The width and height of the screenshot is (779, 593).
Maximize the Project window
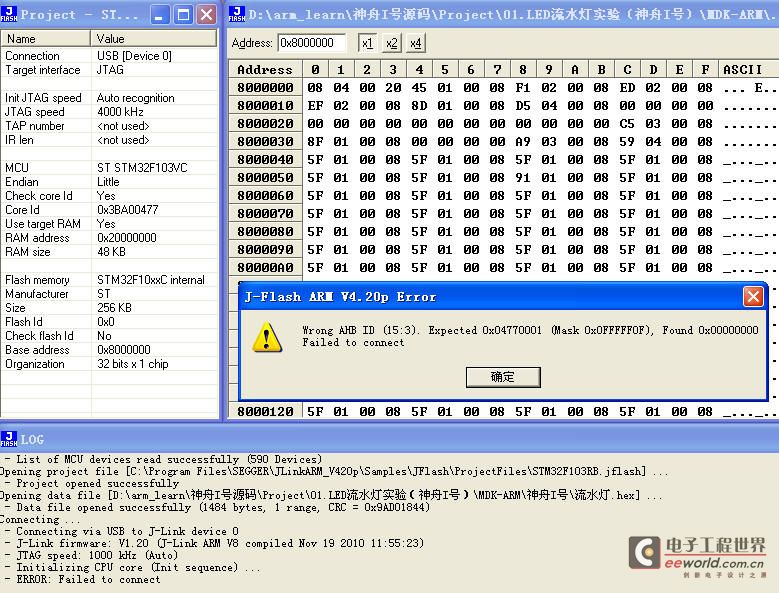(x=183, y=14)
